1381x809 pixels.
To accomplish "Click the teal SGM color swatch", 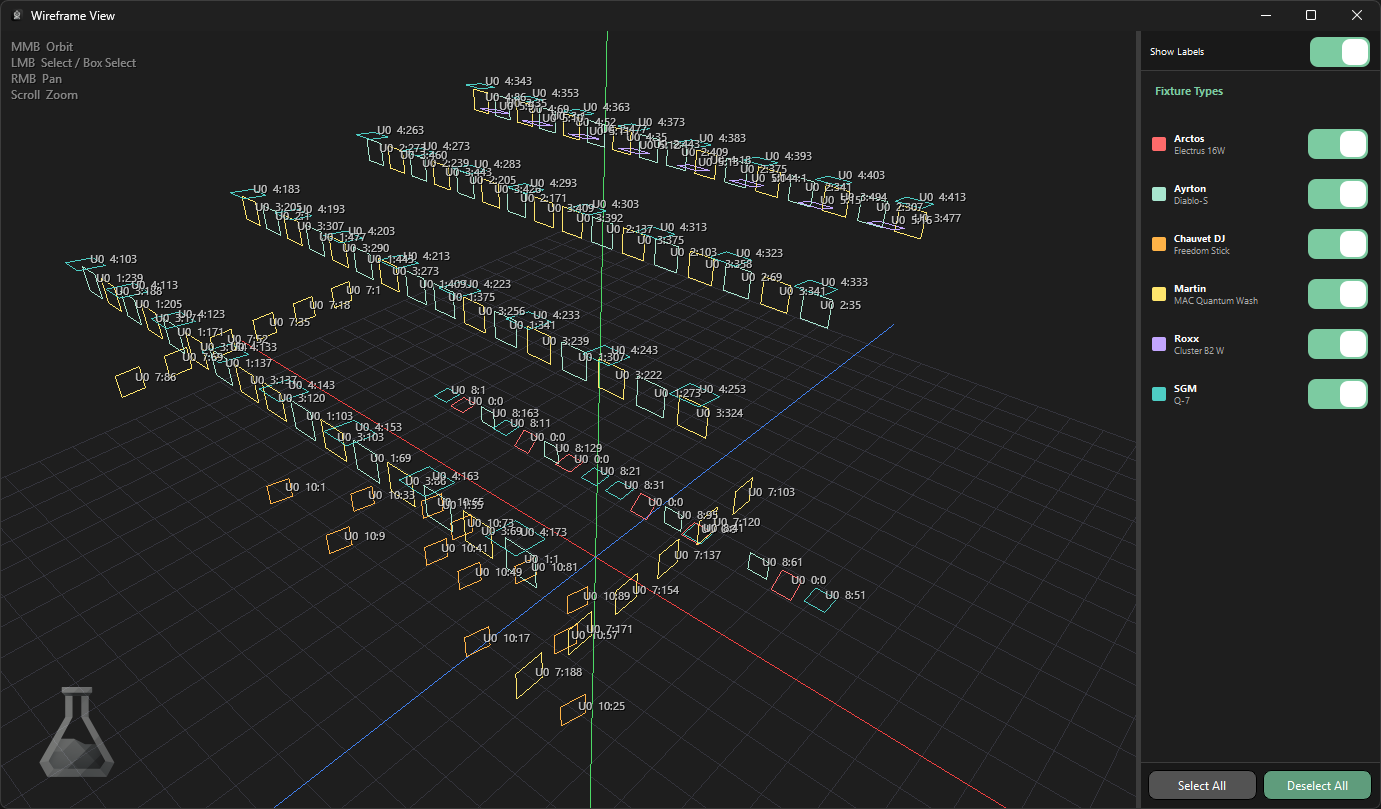I will 1159,394.
